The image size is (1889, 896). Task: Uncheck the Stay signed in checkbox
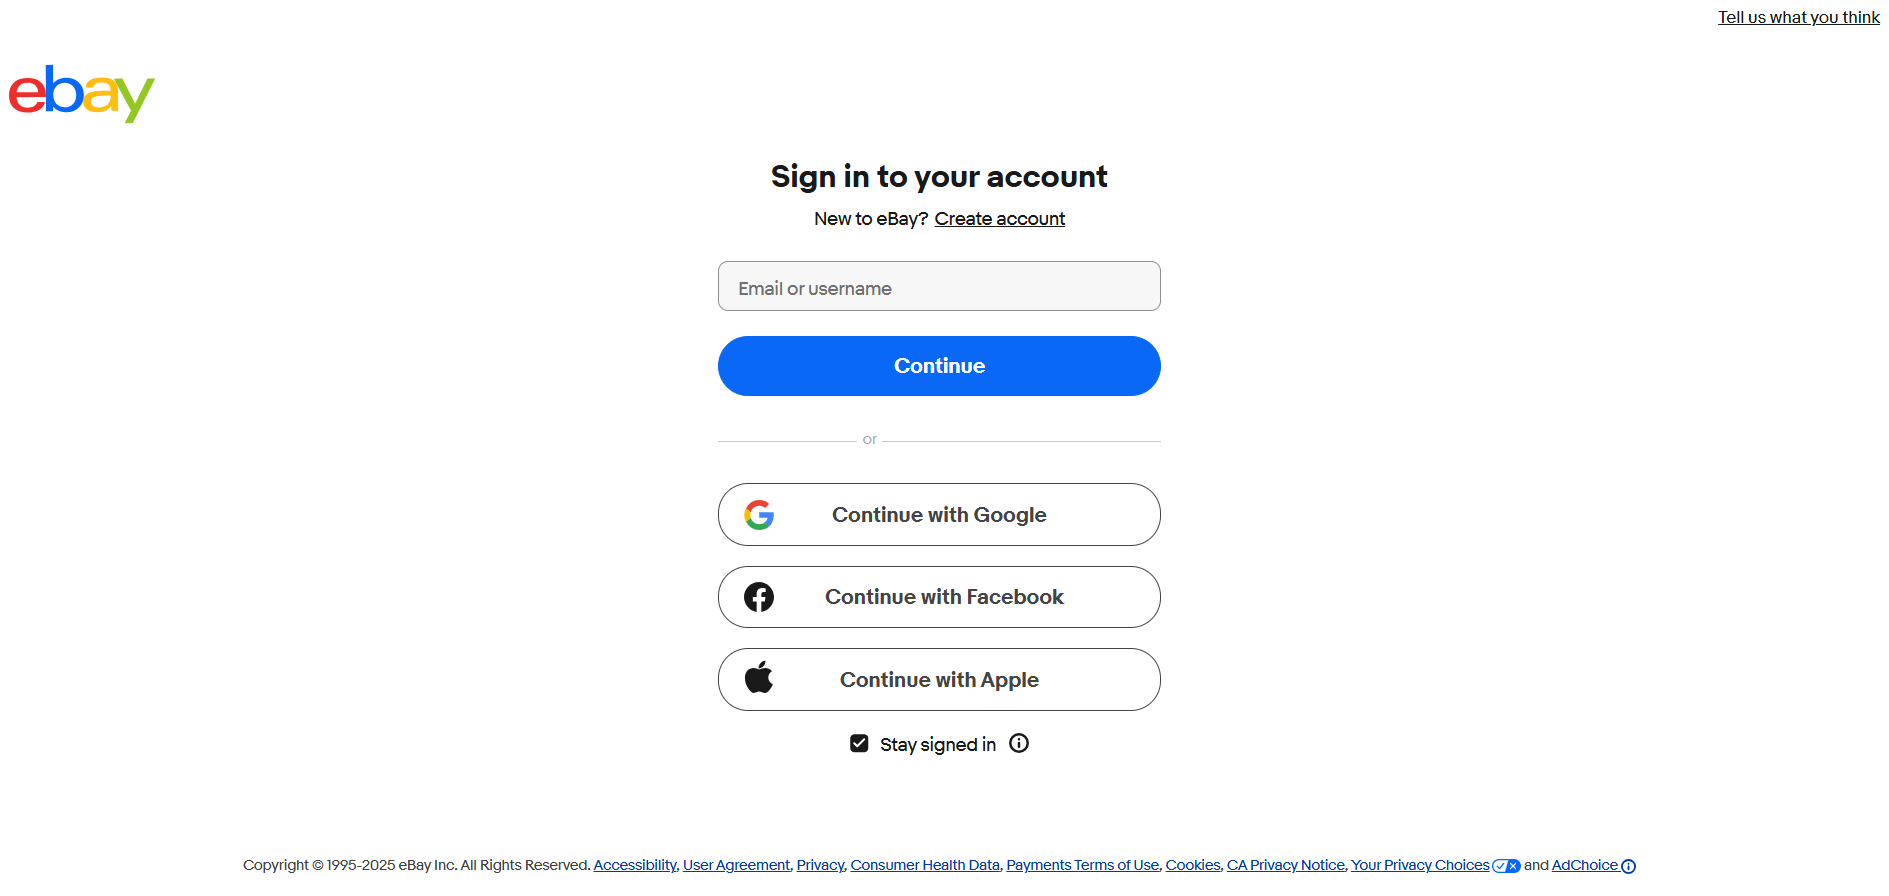[x=859, y=743]
